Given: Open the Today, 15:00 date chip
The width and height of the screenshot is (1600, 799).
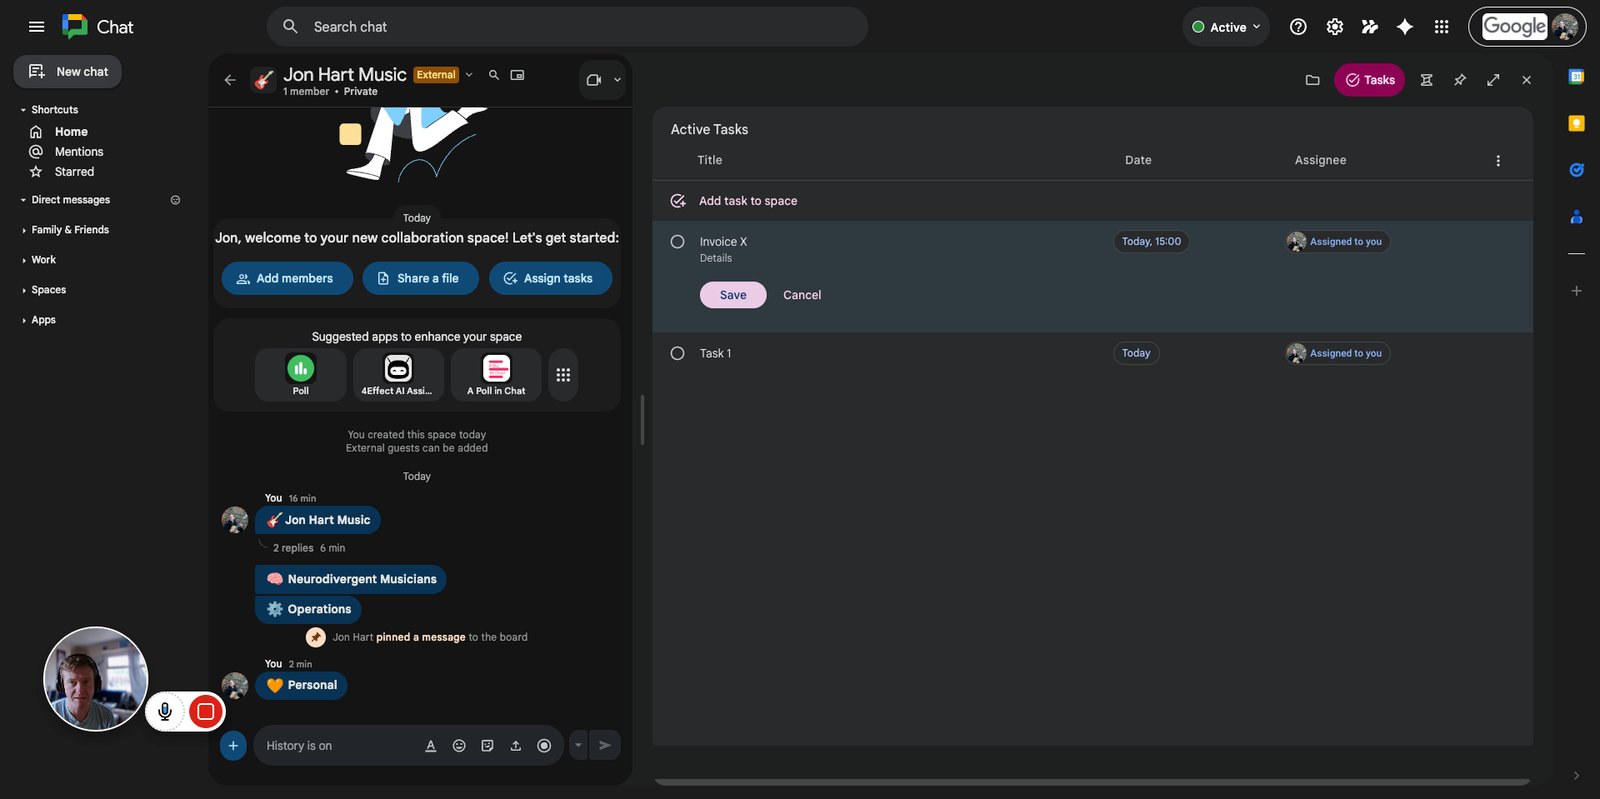Looking at the screenshot, I should pyautogui.click(x=1151, y=242).
